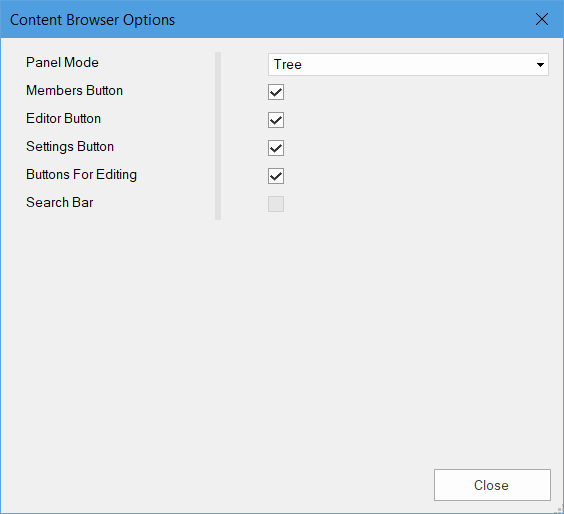Open the Panel Mode combo box
This screenshot has width=564, height=514.
[408, 65]
